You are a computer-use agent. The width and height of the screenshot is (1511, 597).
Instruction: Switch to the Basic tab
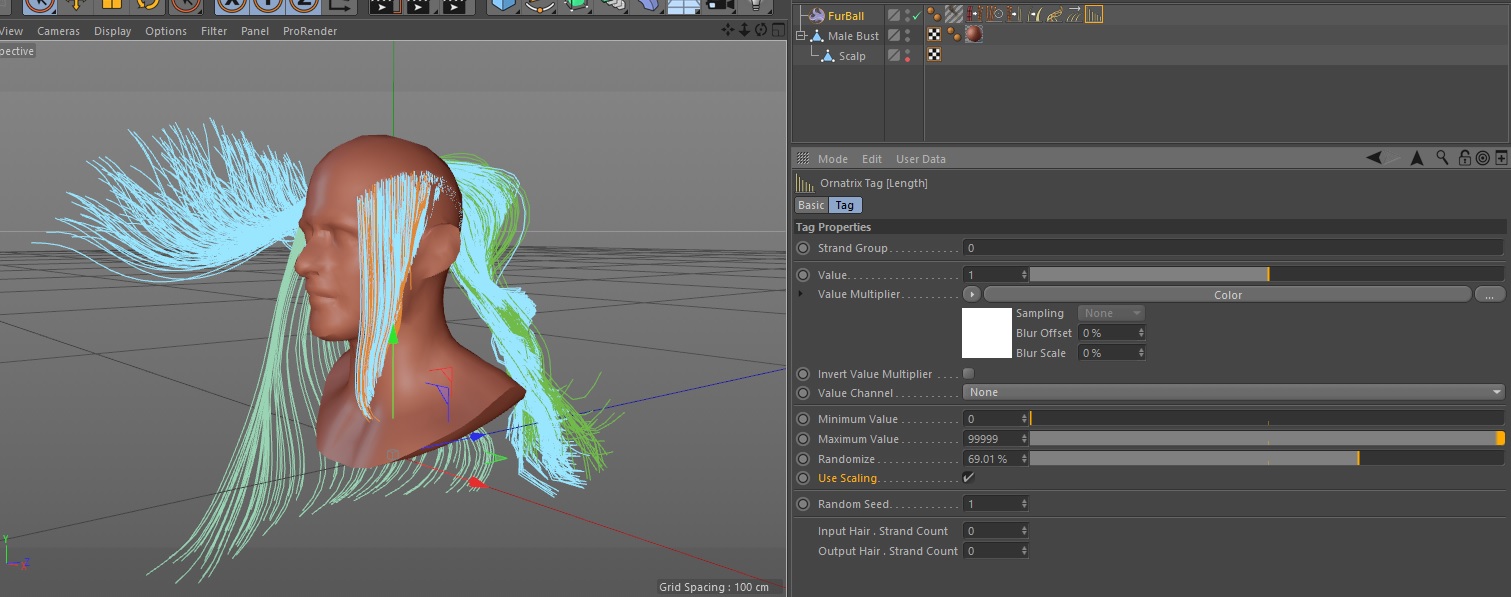[811, 205]
